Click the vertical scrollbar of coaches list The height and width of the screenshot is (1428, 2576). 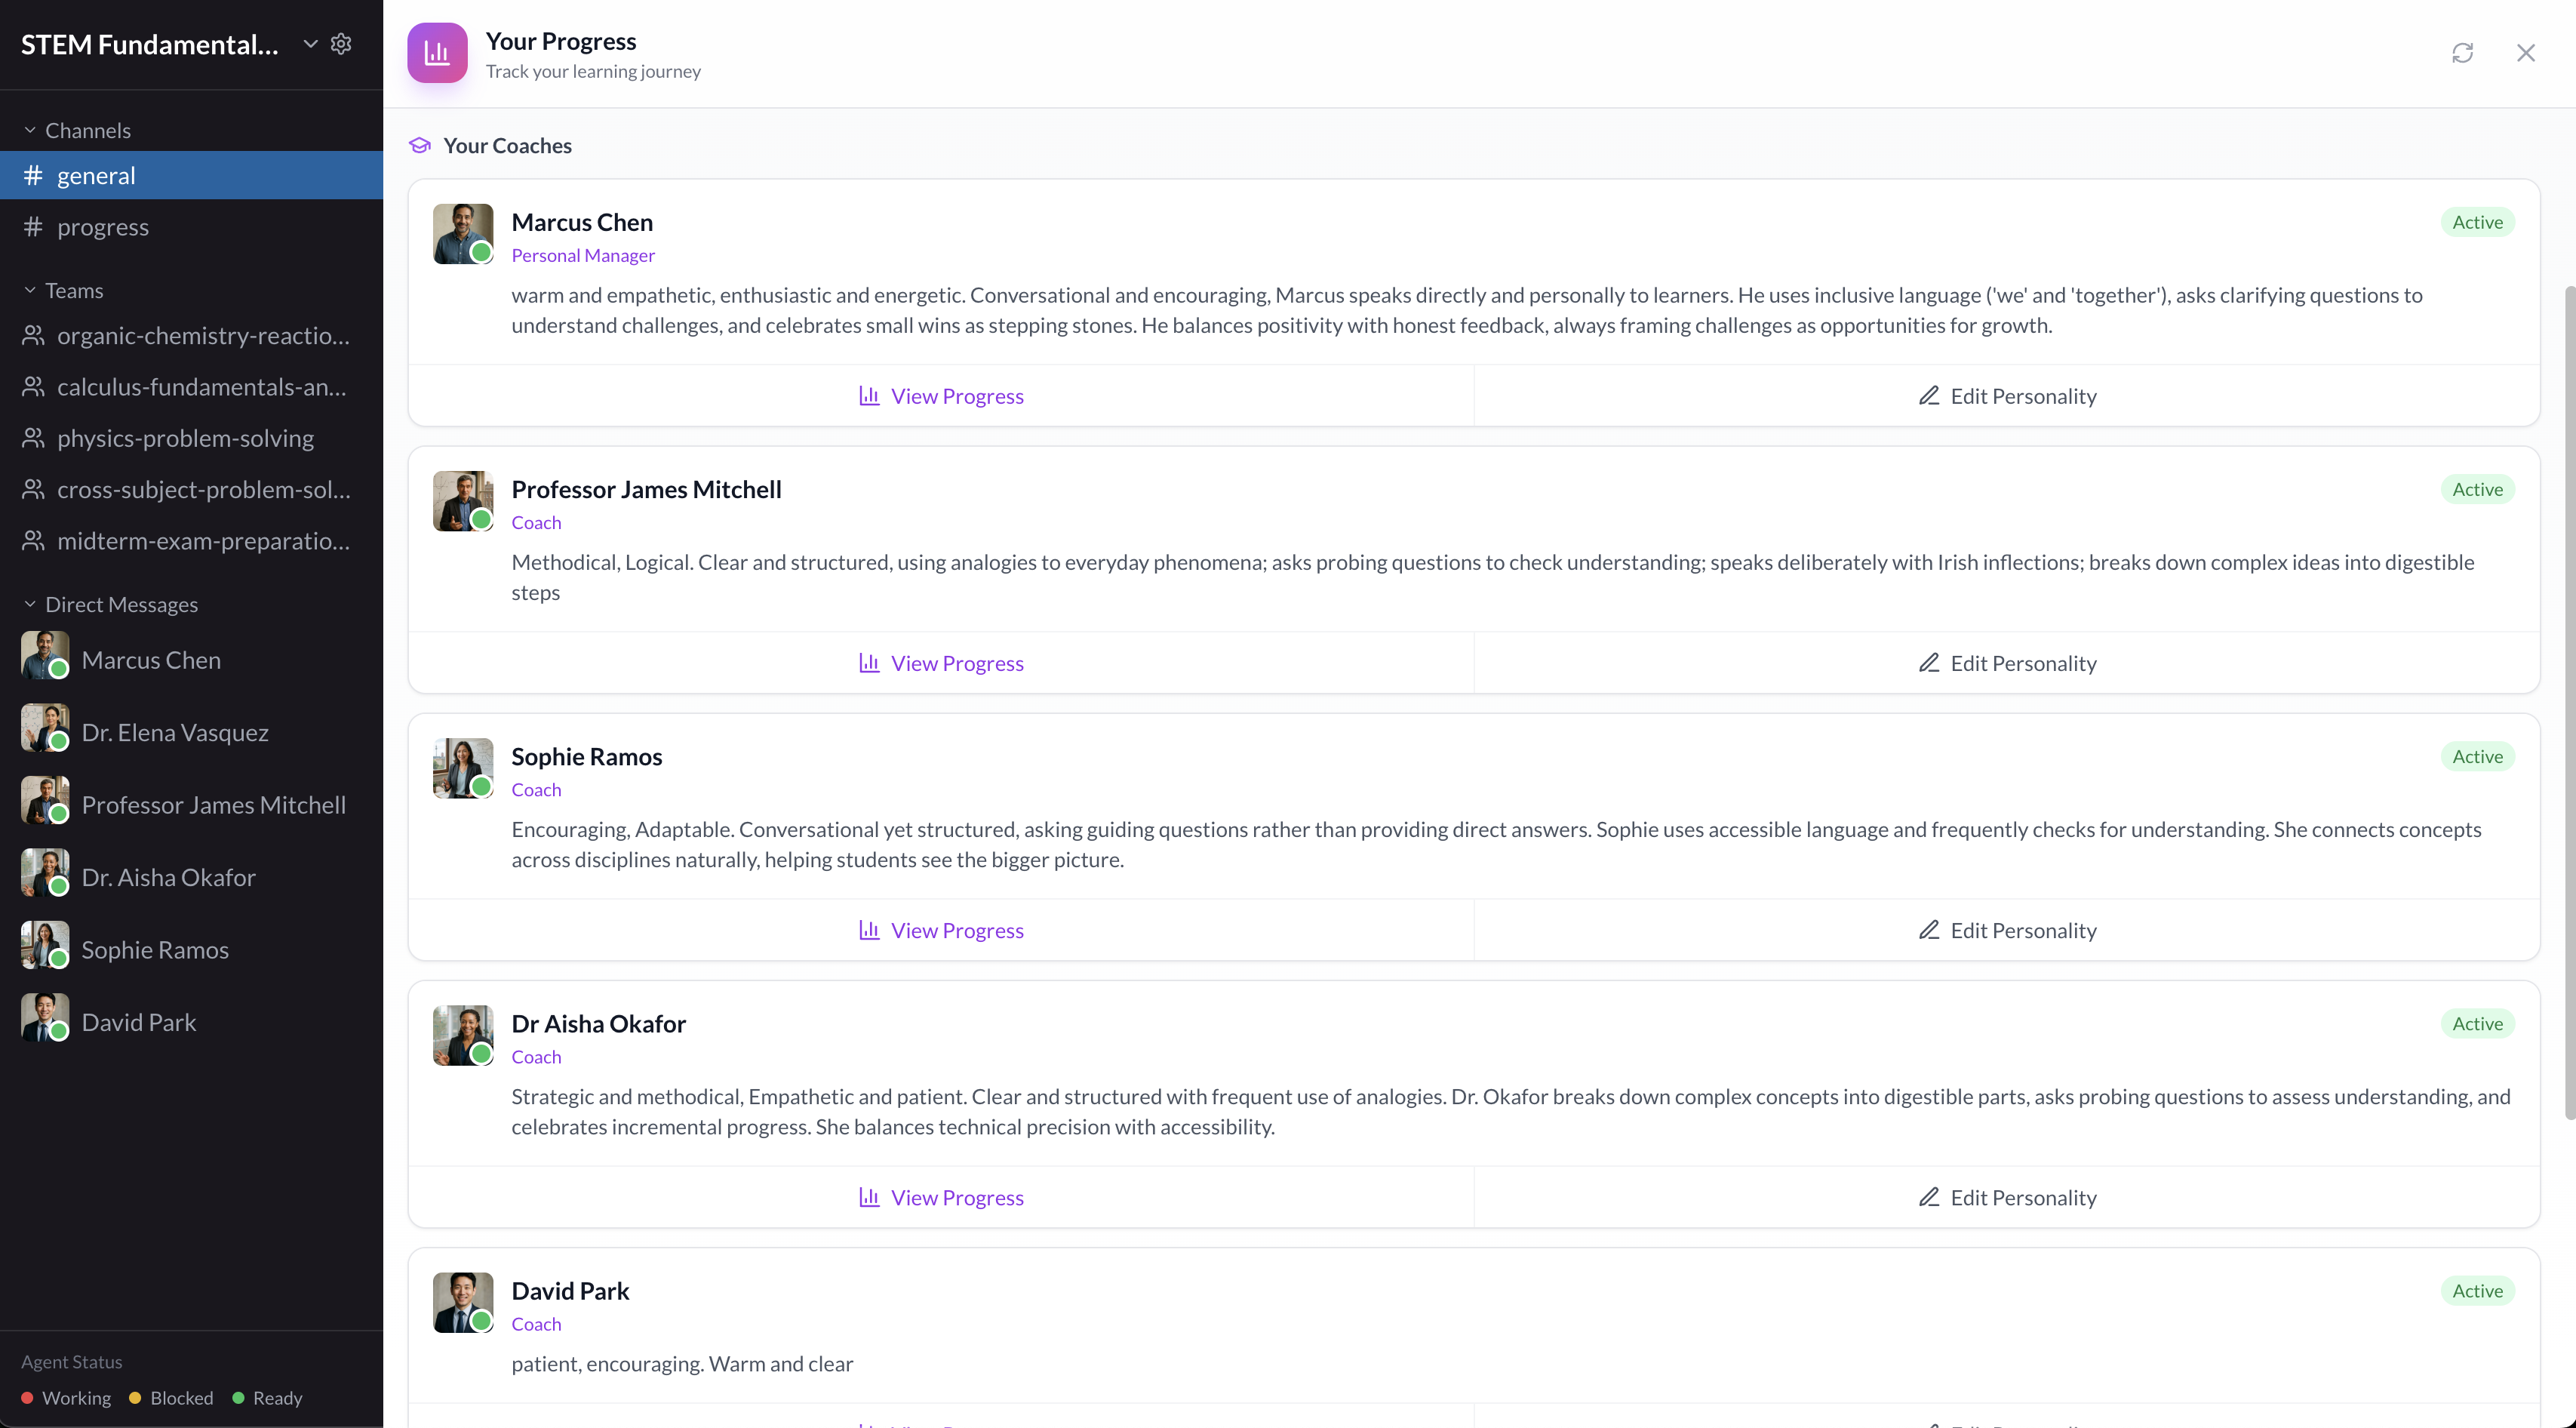coord(2568,700)
